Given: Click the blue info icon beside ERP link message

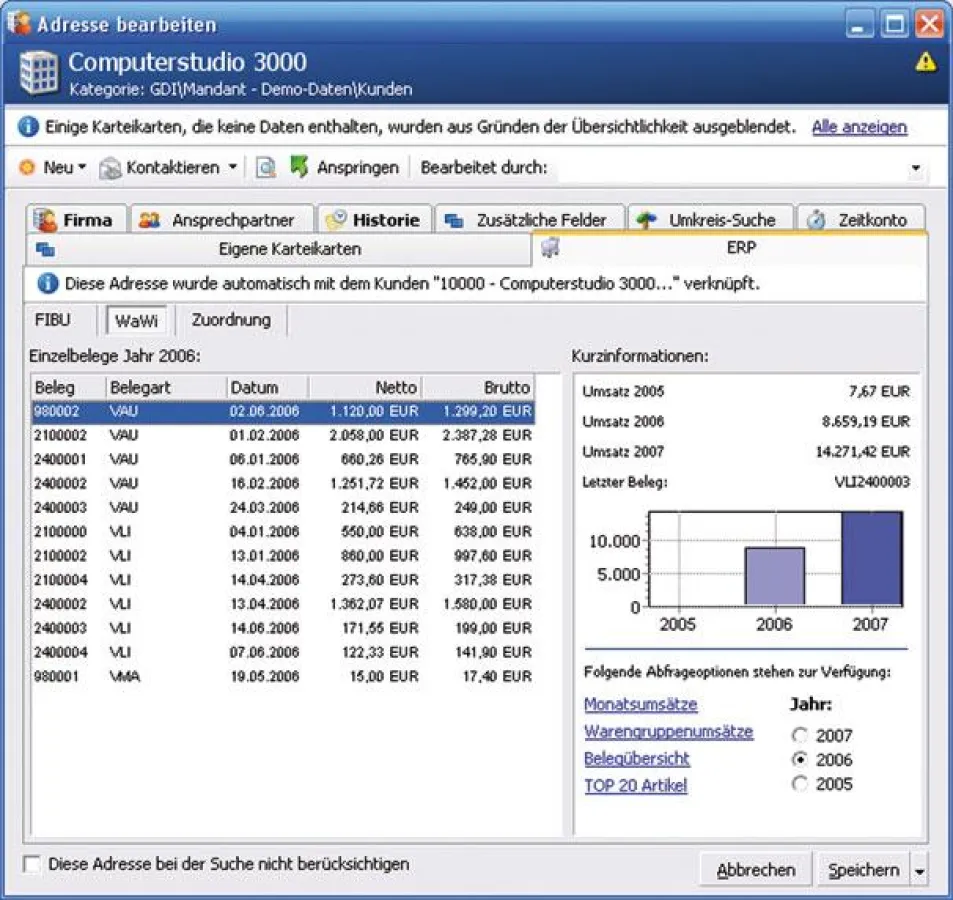Looking at the screenshot, I should tap(47, 284).
